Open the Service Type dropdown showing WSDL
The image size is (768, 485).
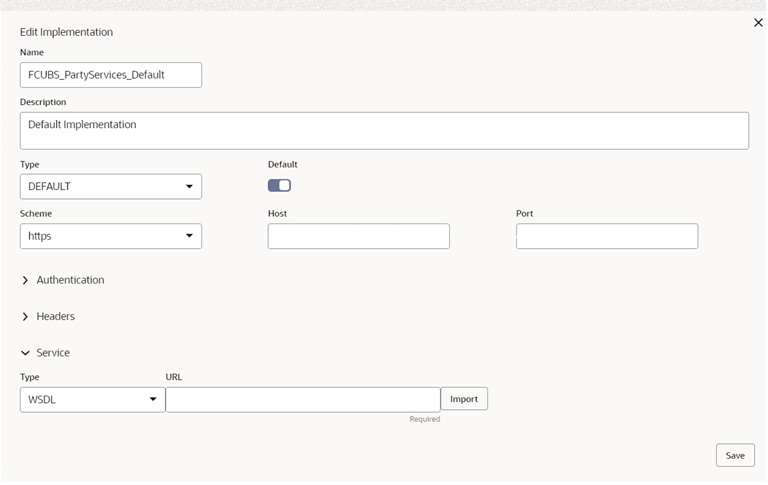92,399
